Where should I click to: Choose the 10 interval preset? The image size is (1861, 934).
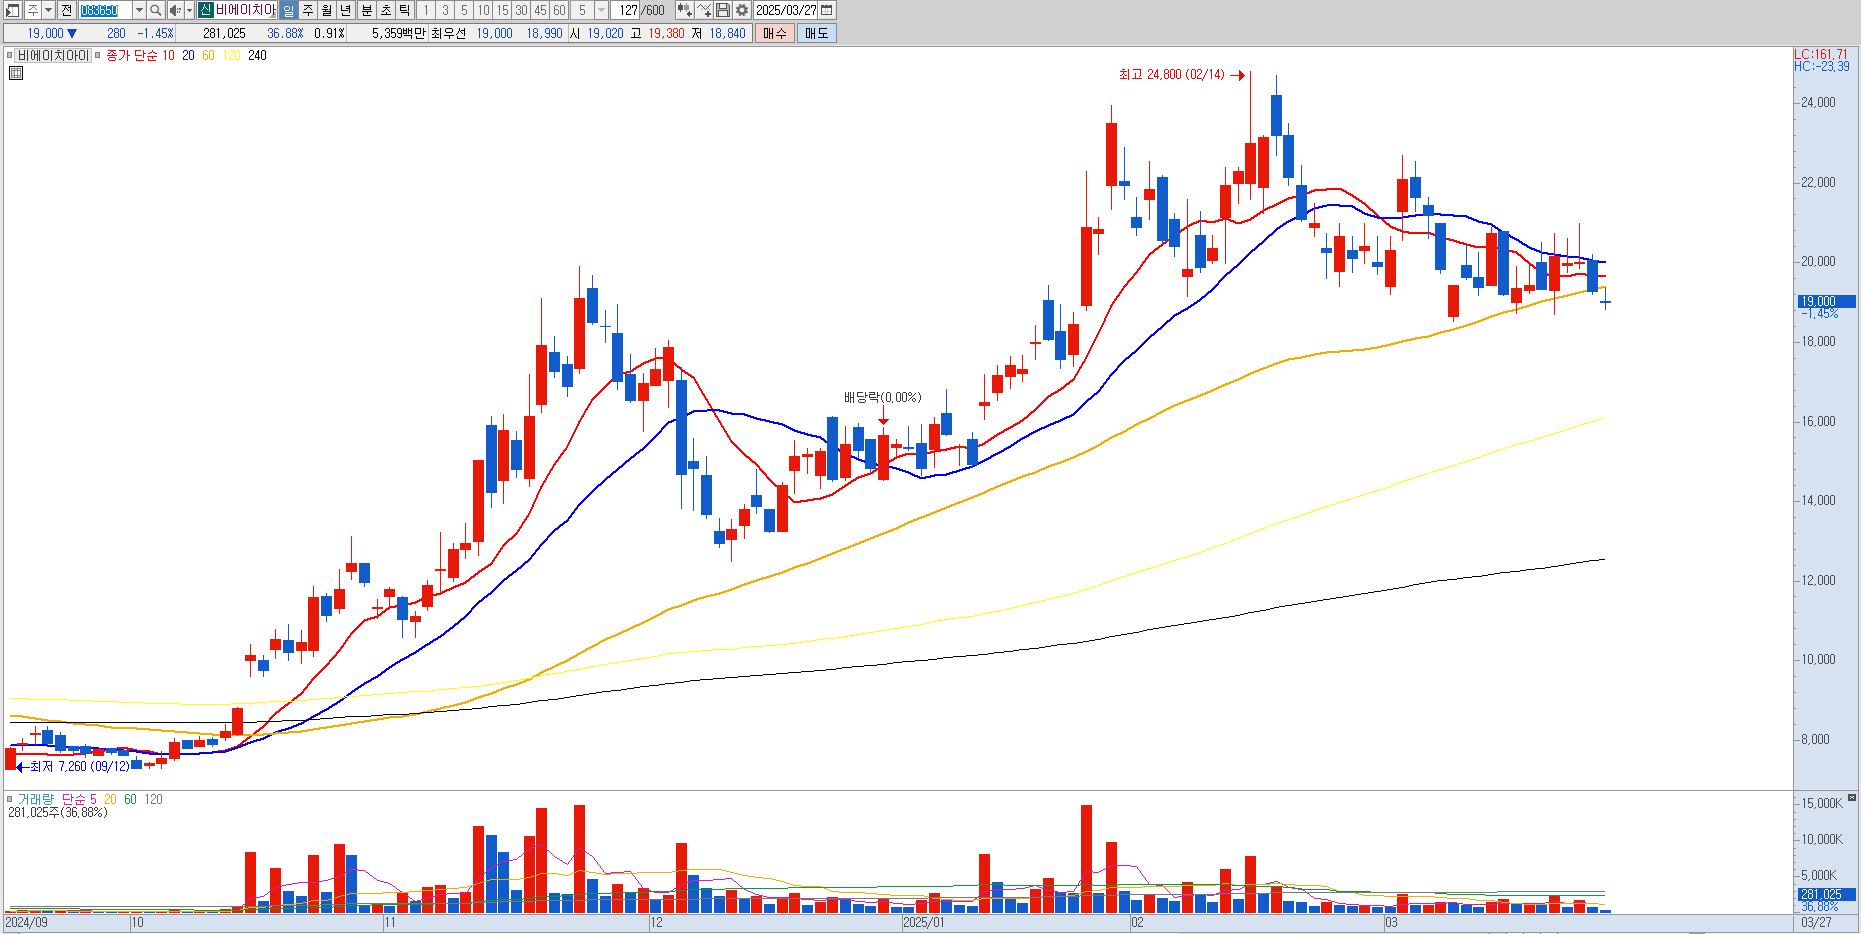tap(483, 10)
